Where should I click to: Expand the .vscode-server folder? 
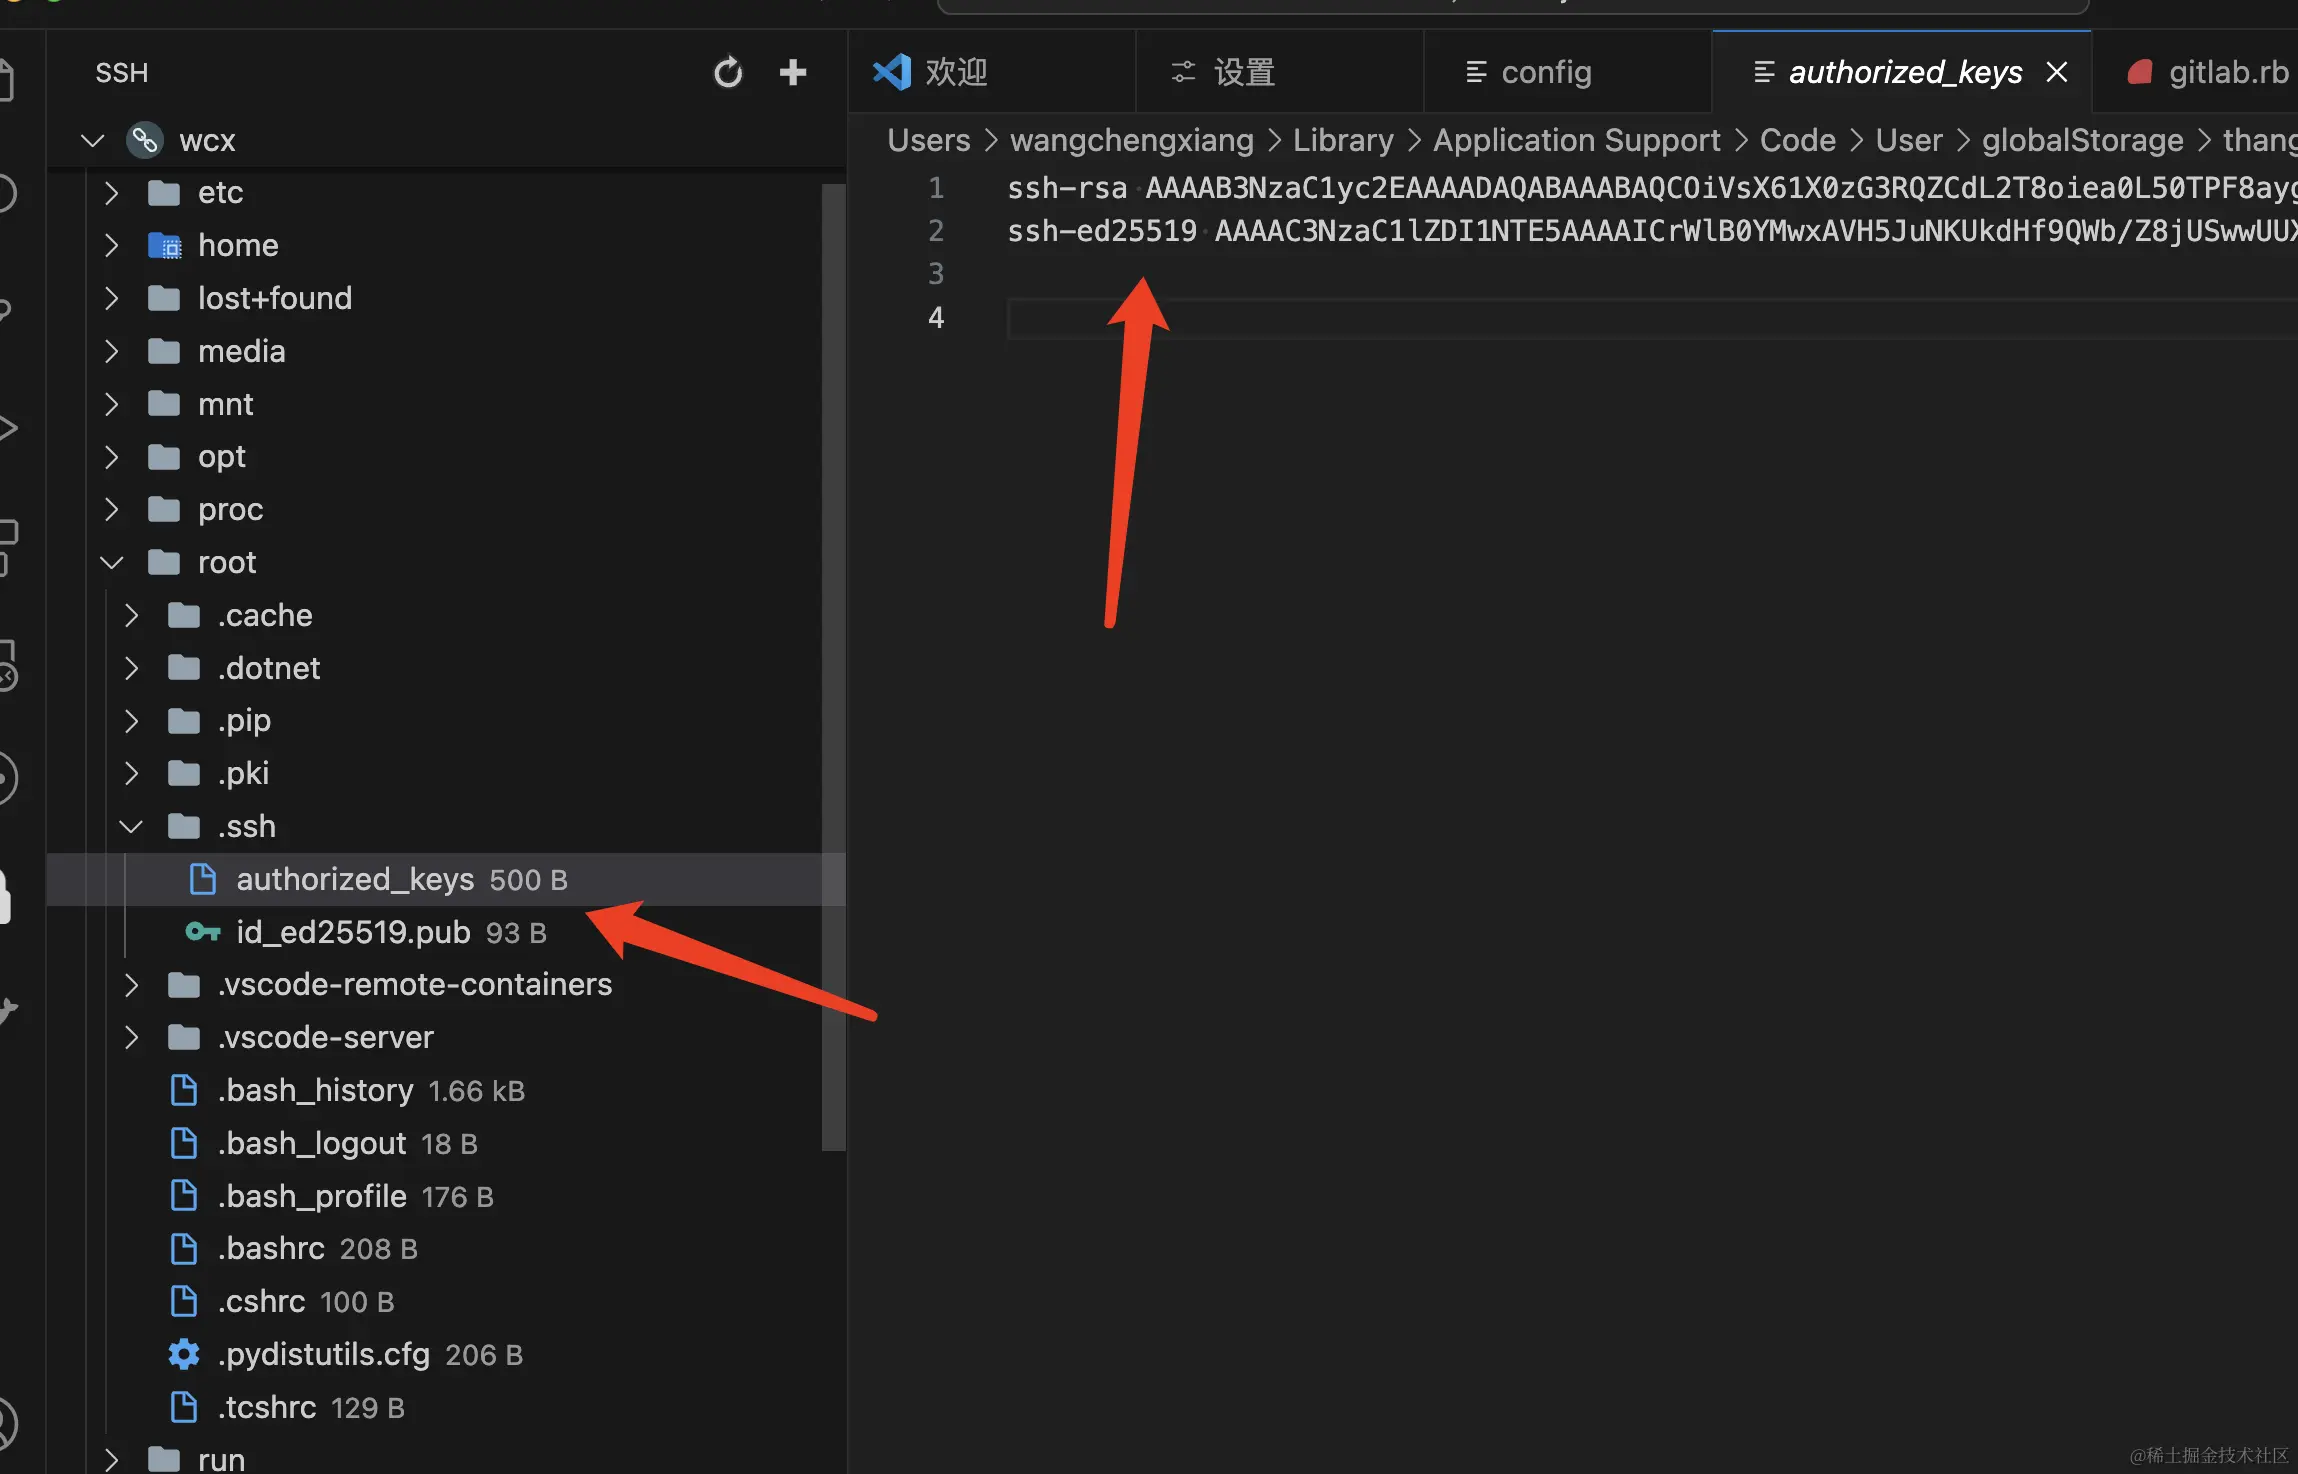131,1037
